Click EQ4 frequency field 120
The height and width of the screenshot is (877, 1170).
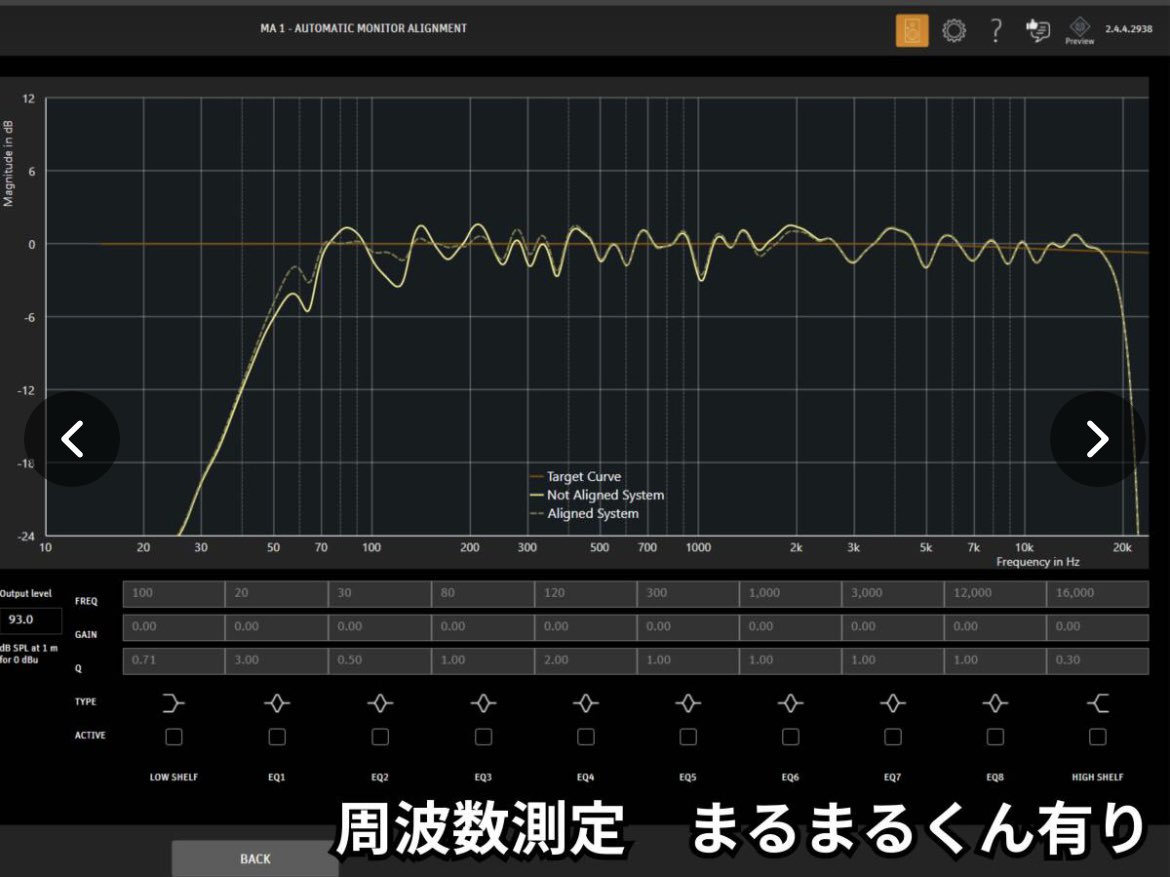(x=585, y=593)
